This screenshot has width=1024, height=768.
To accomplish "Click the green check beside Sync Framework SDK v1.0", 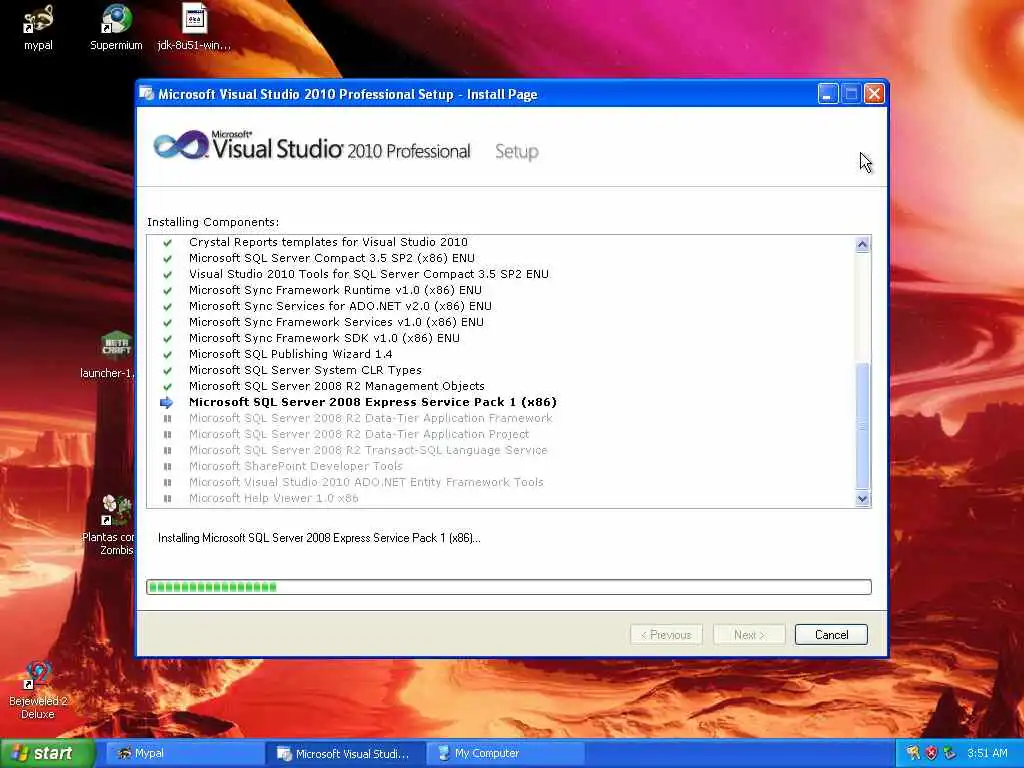I will [167, 338].
